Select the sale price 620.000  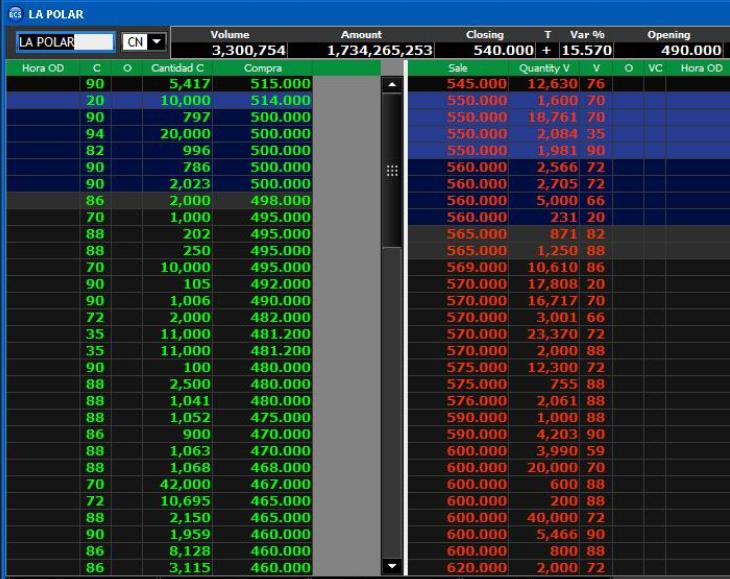[x=477, y=568]
